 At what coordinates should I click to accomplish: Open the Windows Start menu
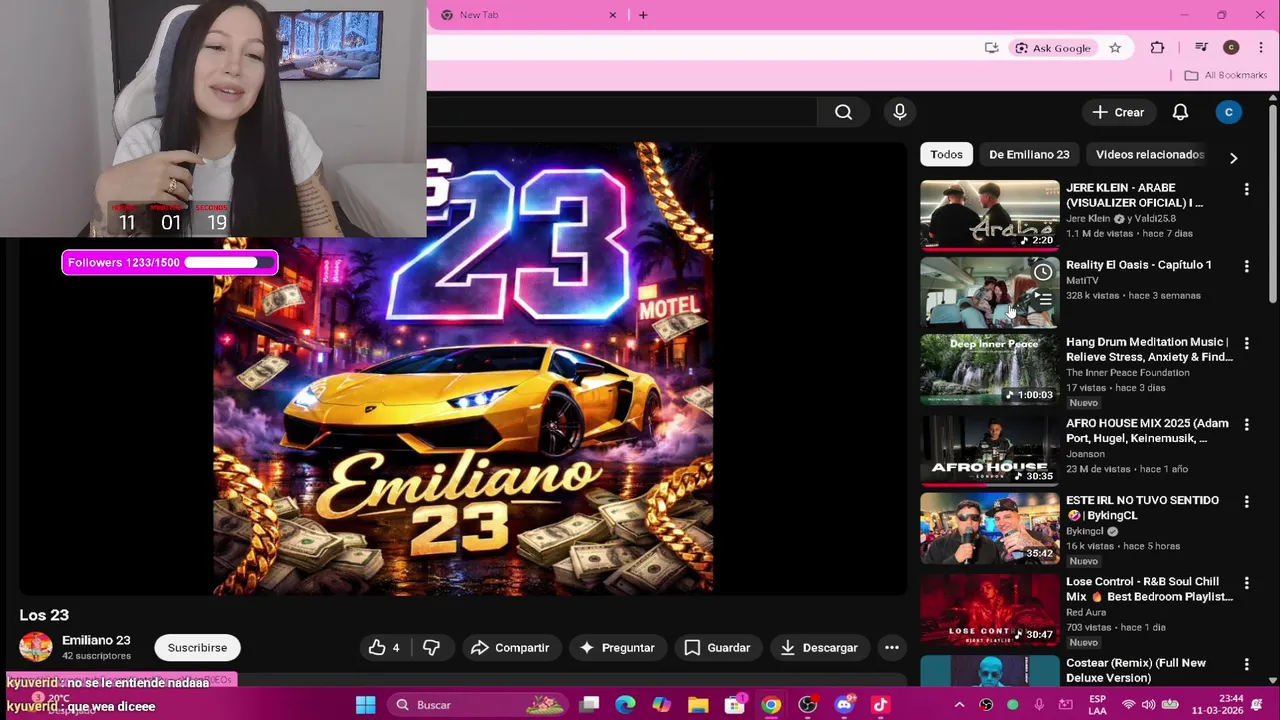tap(366, 705)
